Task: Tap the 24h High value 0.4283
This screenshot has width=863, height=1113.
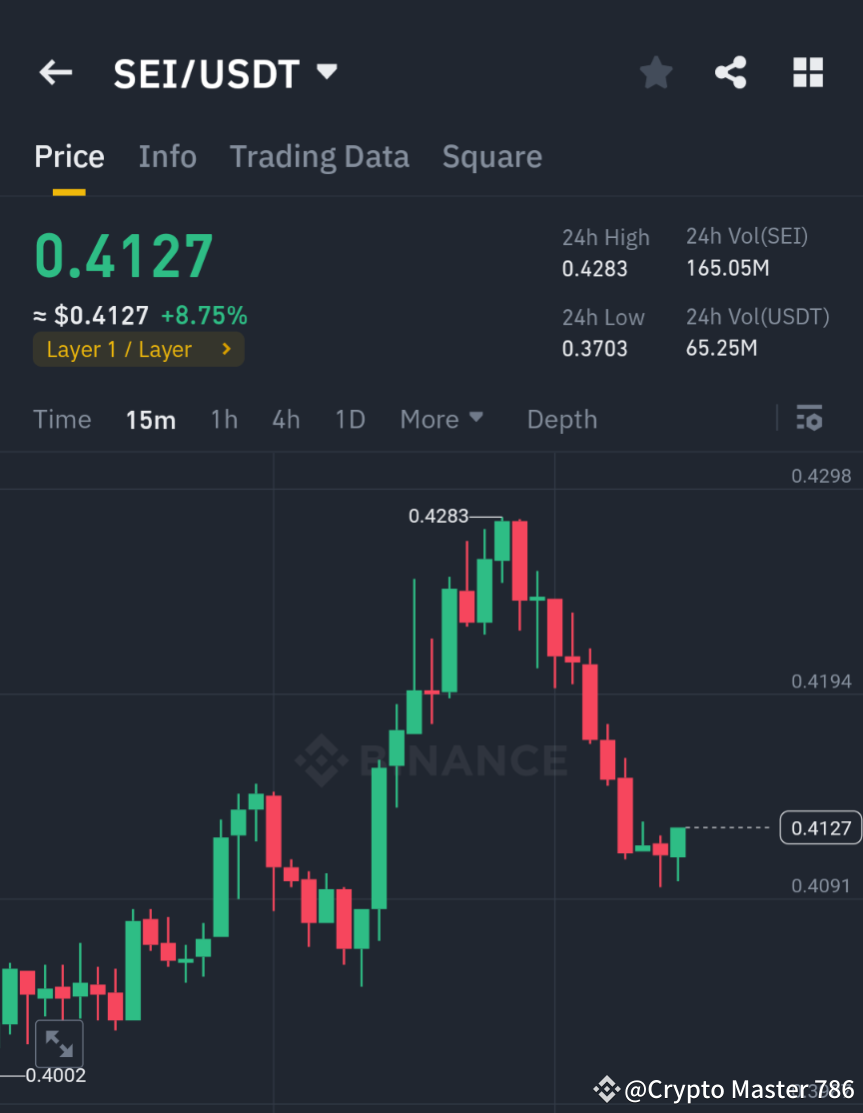Action: click(x=596, y=268)
